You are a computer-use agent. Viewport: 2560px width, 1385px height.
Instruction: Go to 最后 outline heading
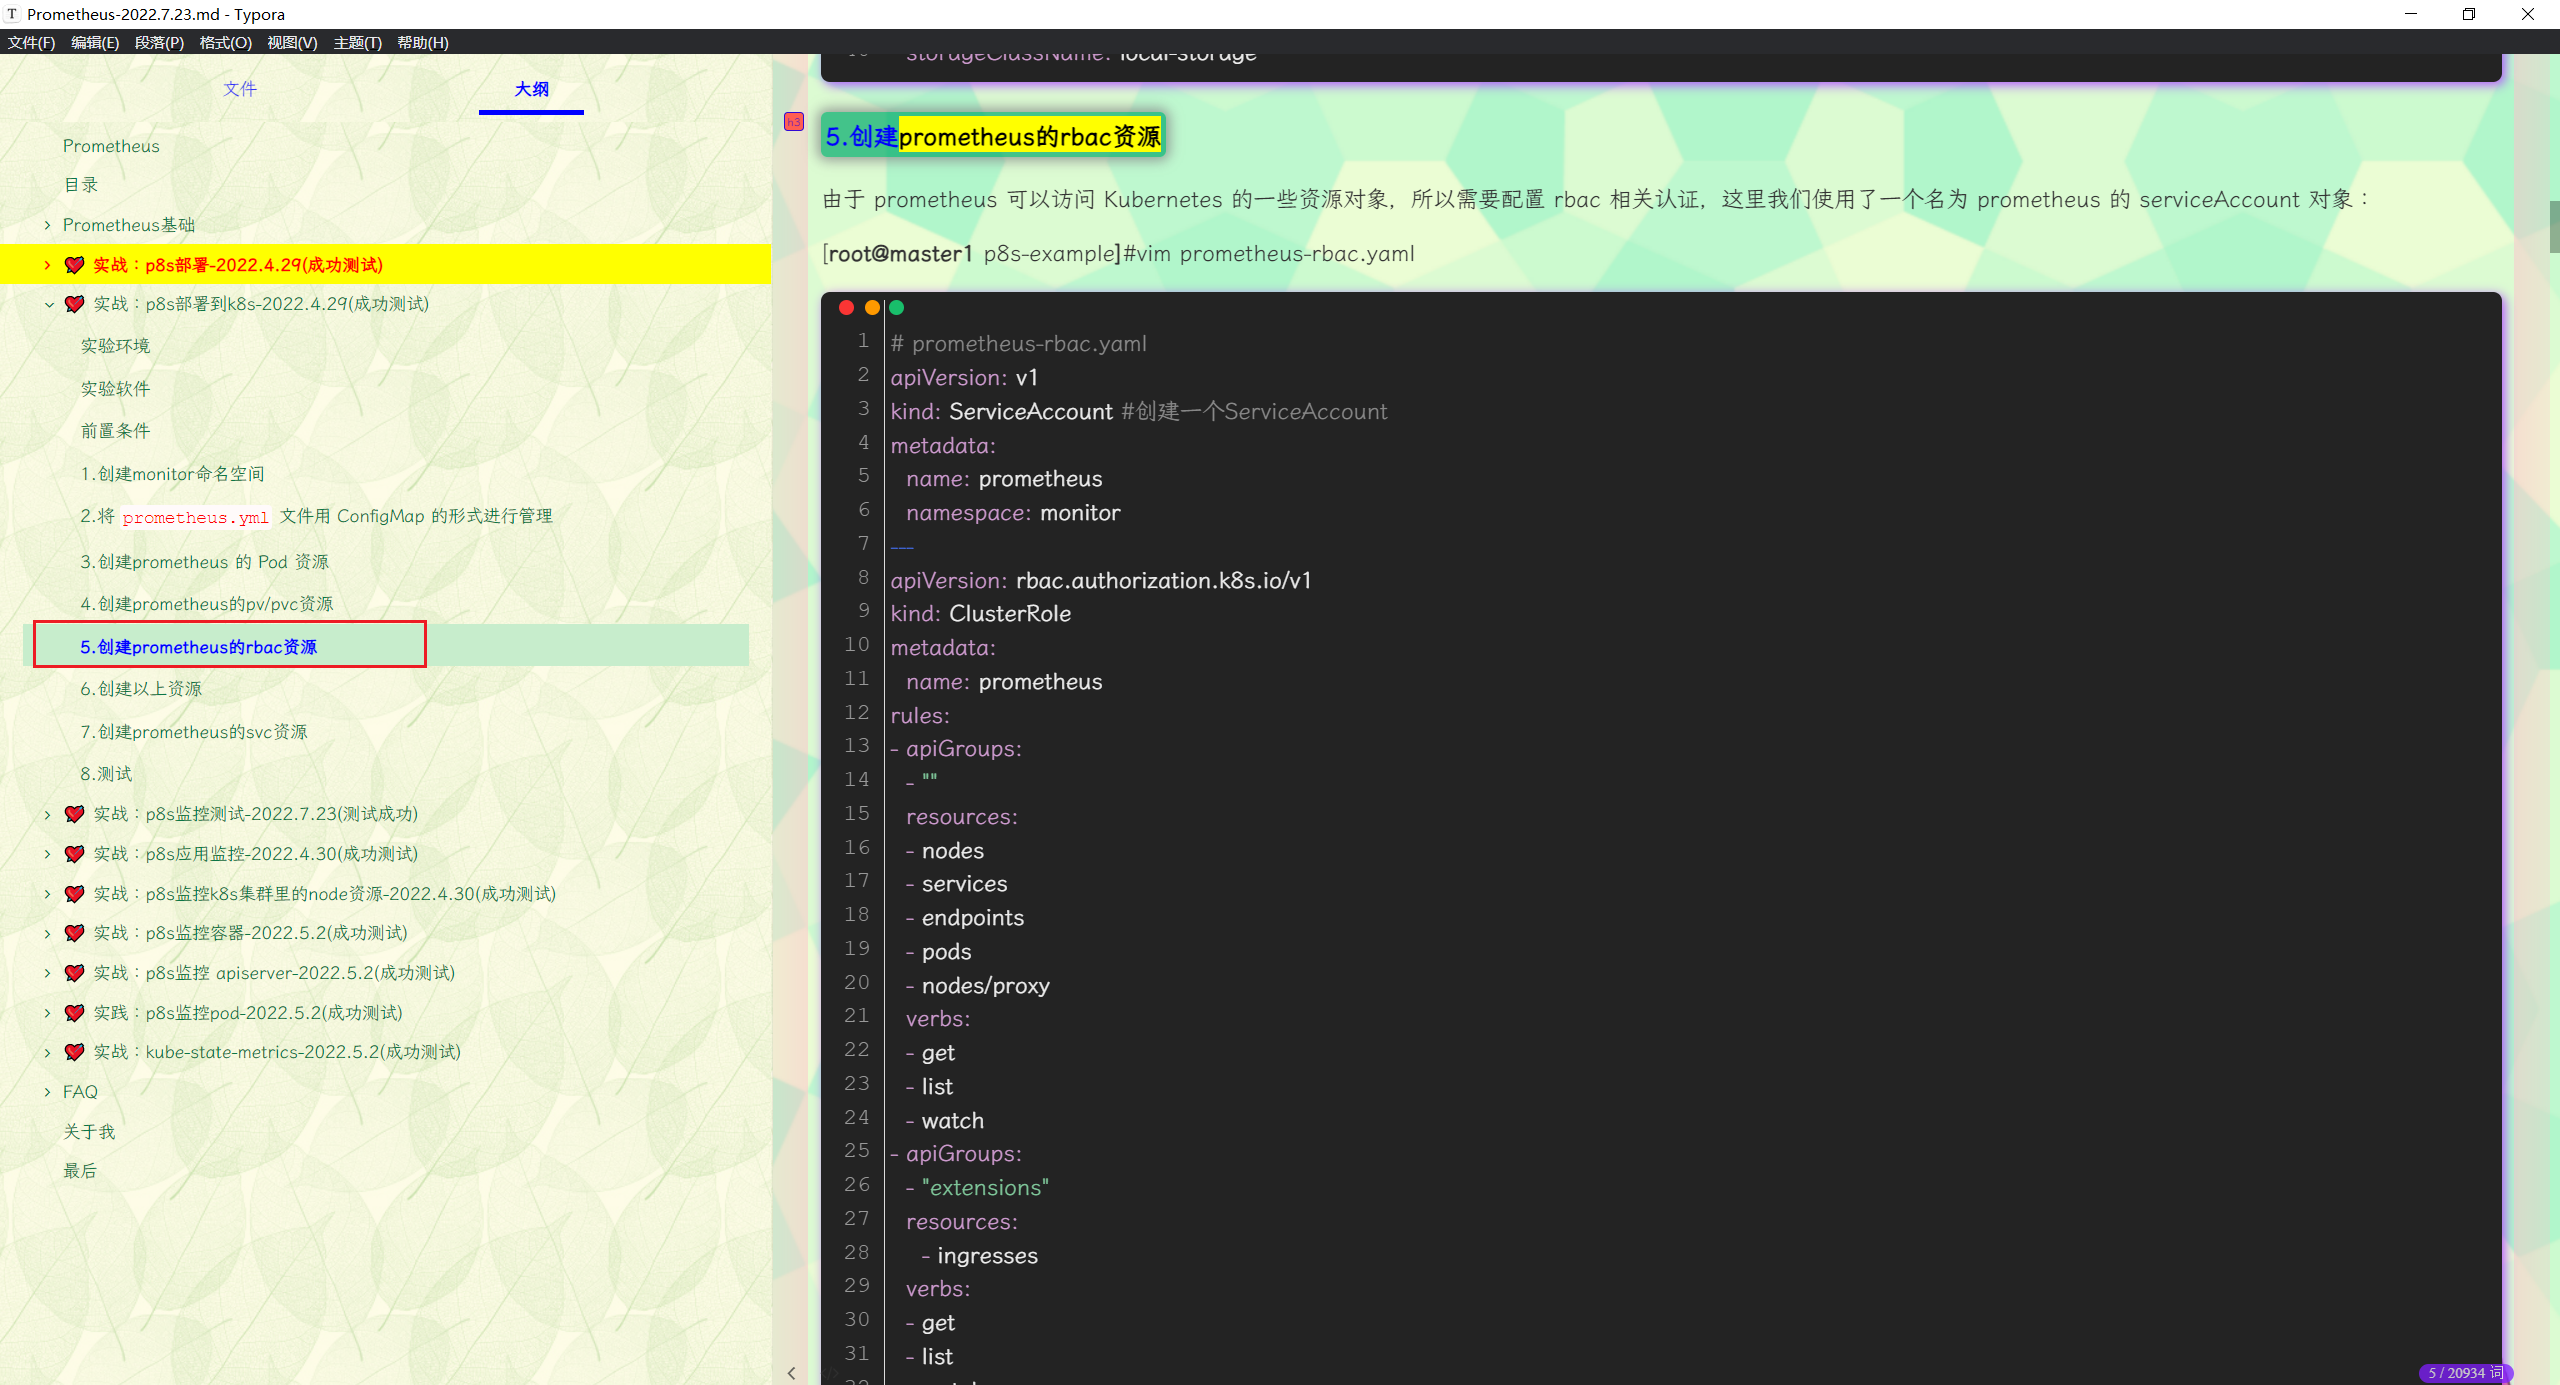pos(80,1171)
